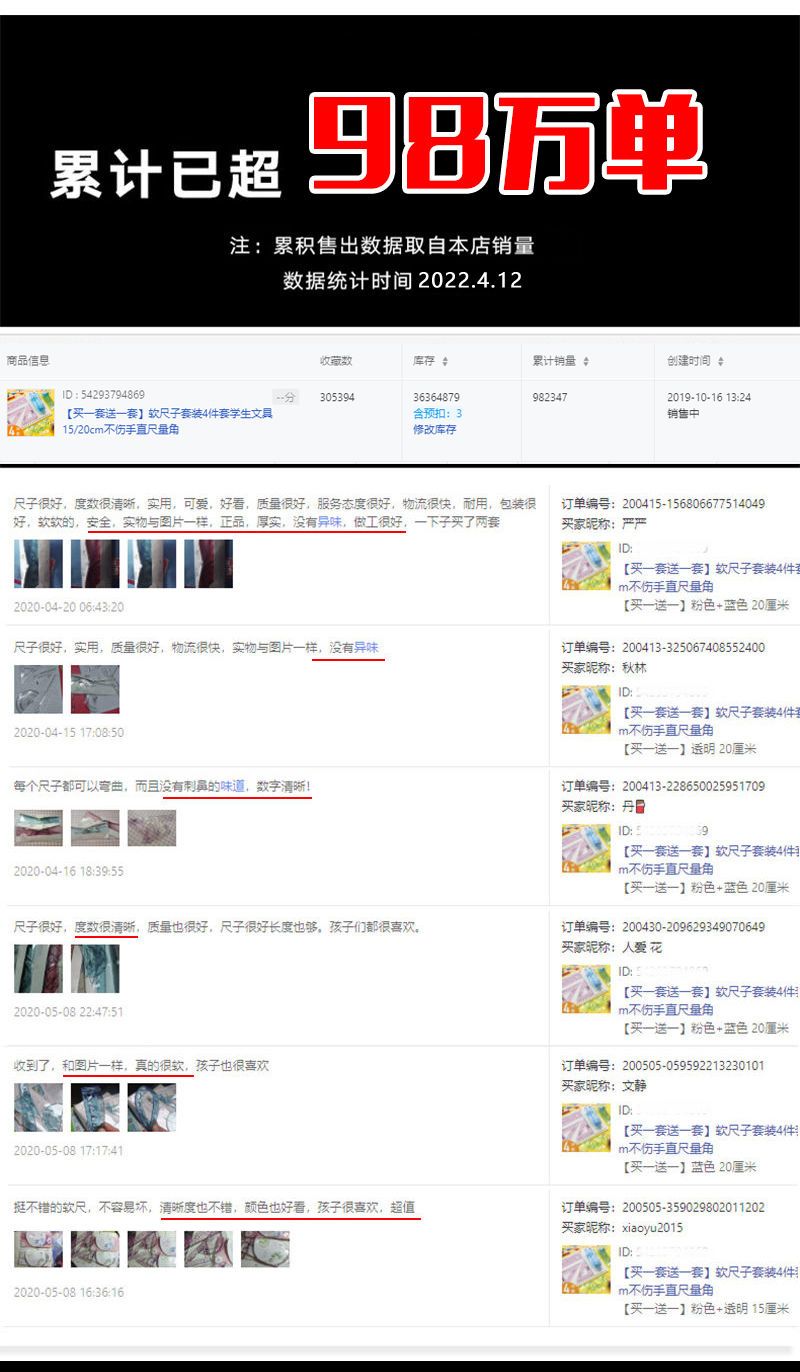Open order product icon for buyer 严严

[586, 566]
